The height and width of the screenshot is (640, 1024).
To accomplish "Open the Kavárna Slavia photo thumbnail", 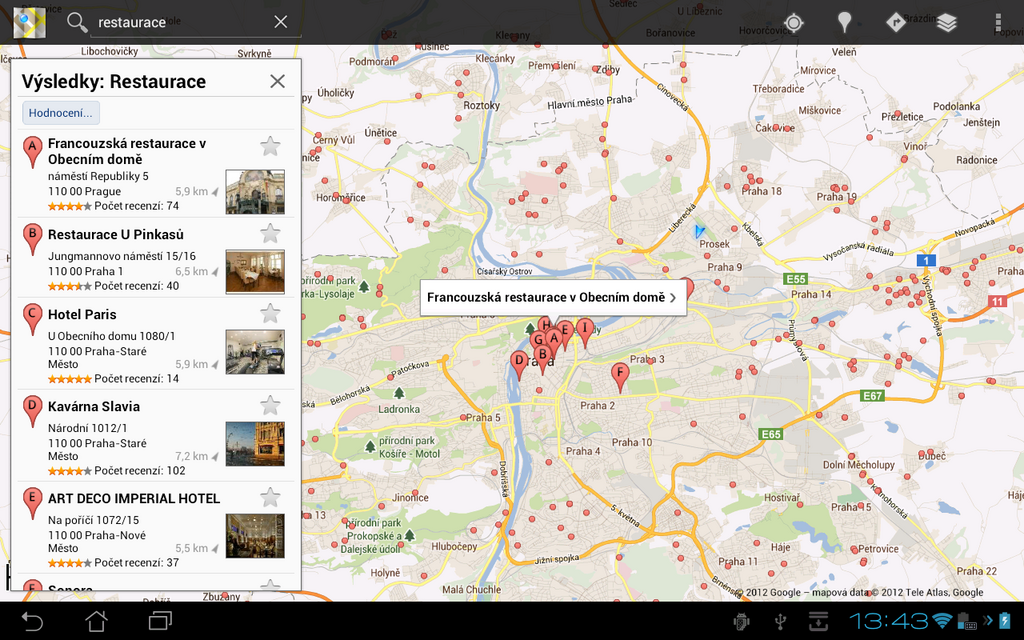I will (x=255, y=443).
